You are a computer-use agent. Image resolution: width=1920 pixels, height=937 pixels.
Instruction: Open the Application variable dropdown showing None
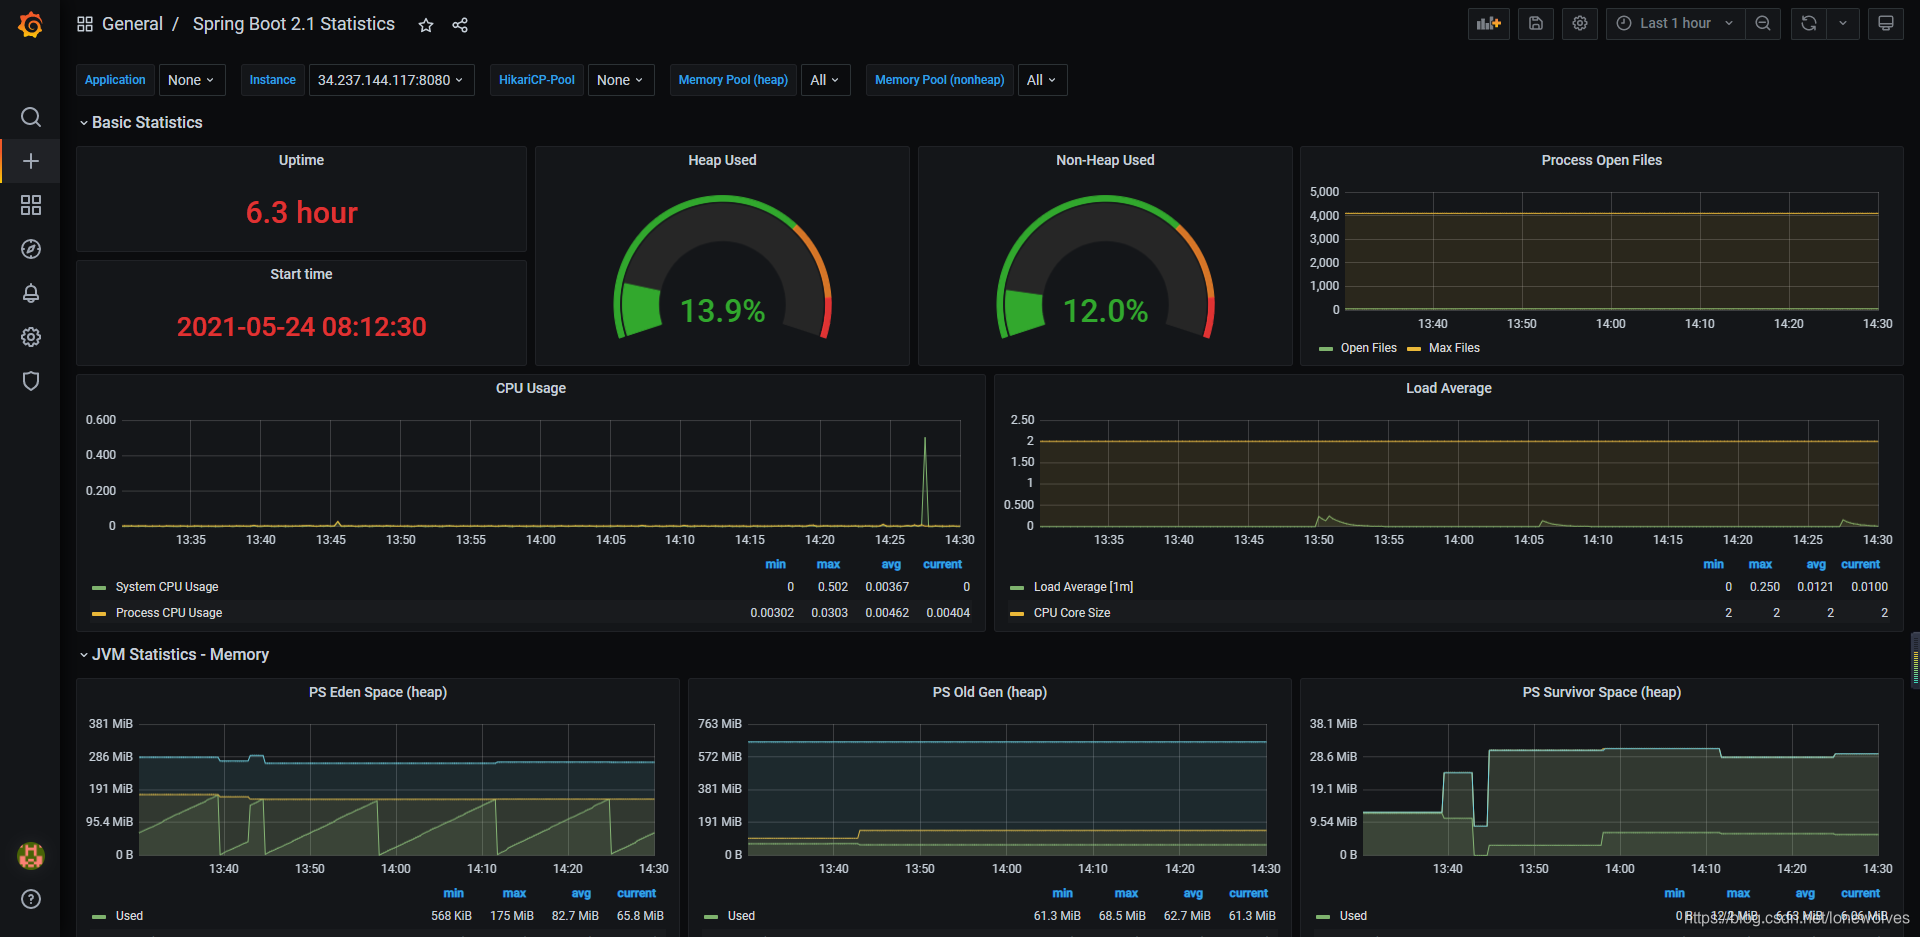(192, 80)
